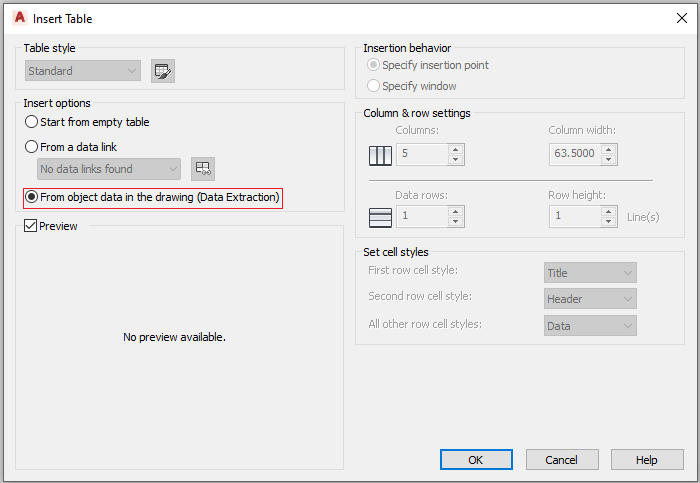Increase Columns count with up arrow
The height and width of the screenshot is (483, 700).
(x=455, y=150)
